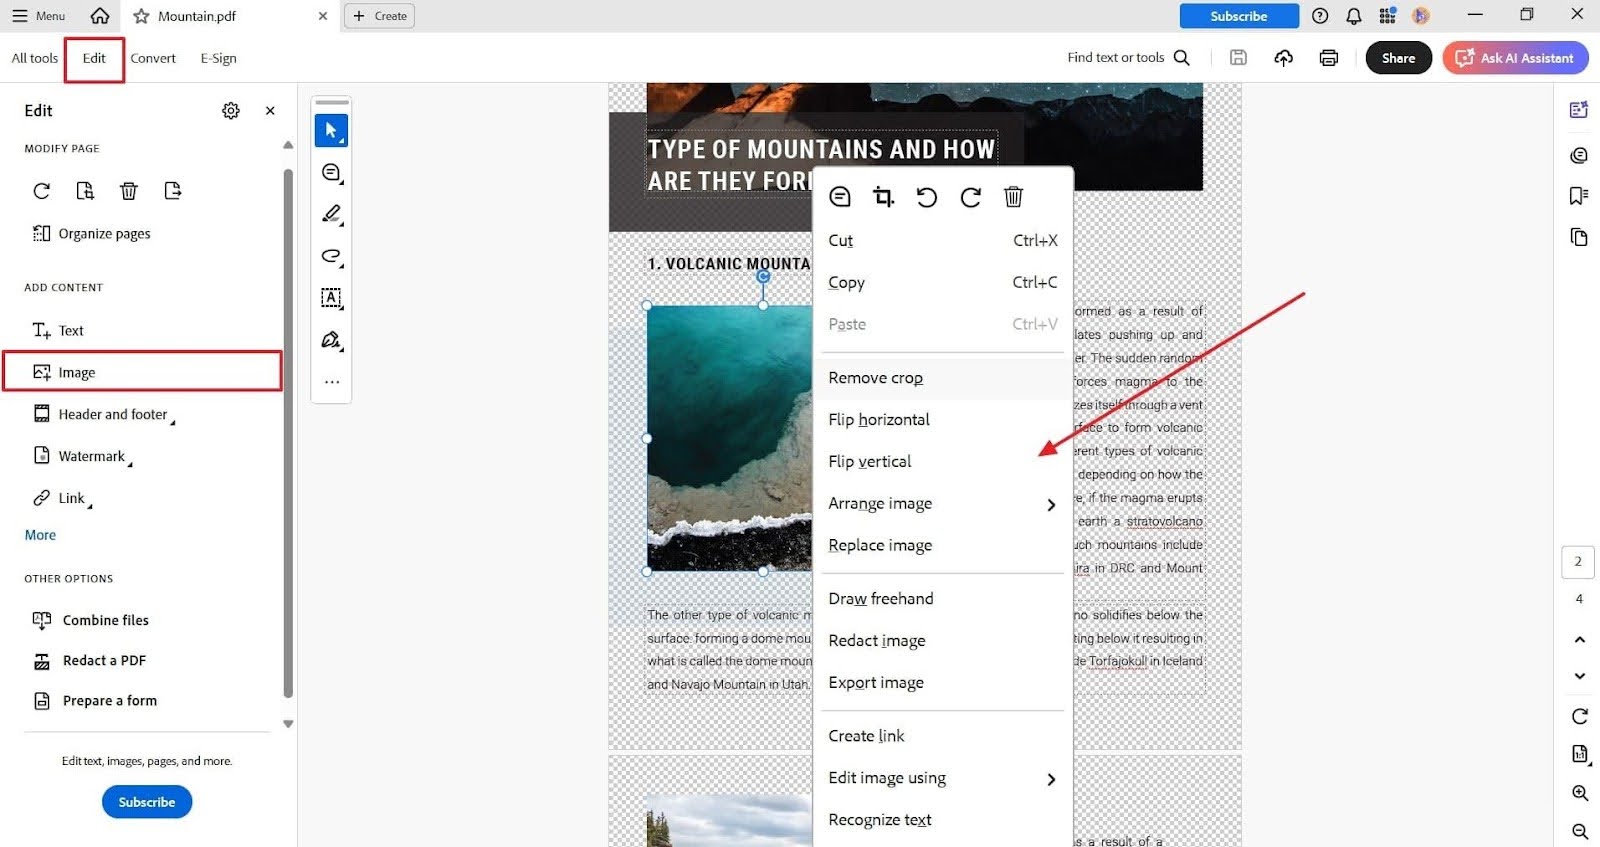Choose Export image
This screenshot has height=847, width=1600.
pos(943,683)
